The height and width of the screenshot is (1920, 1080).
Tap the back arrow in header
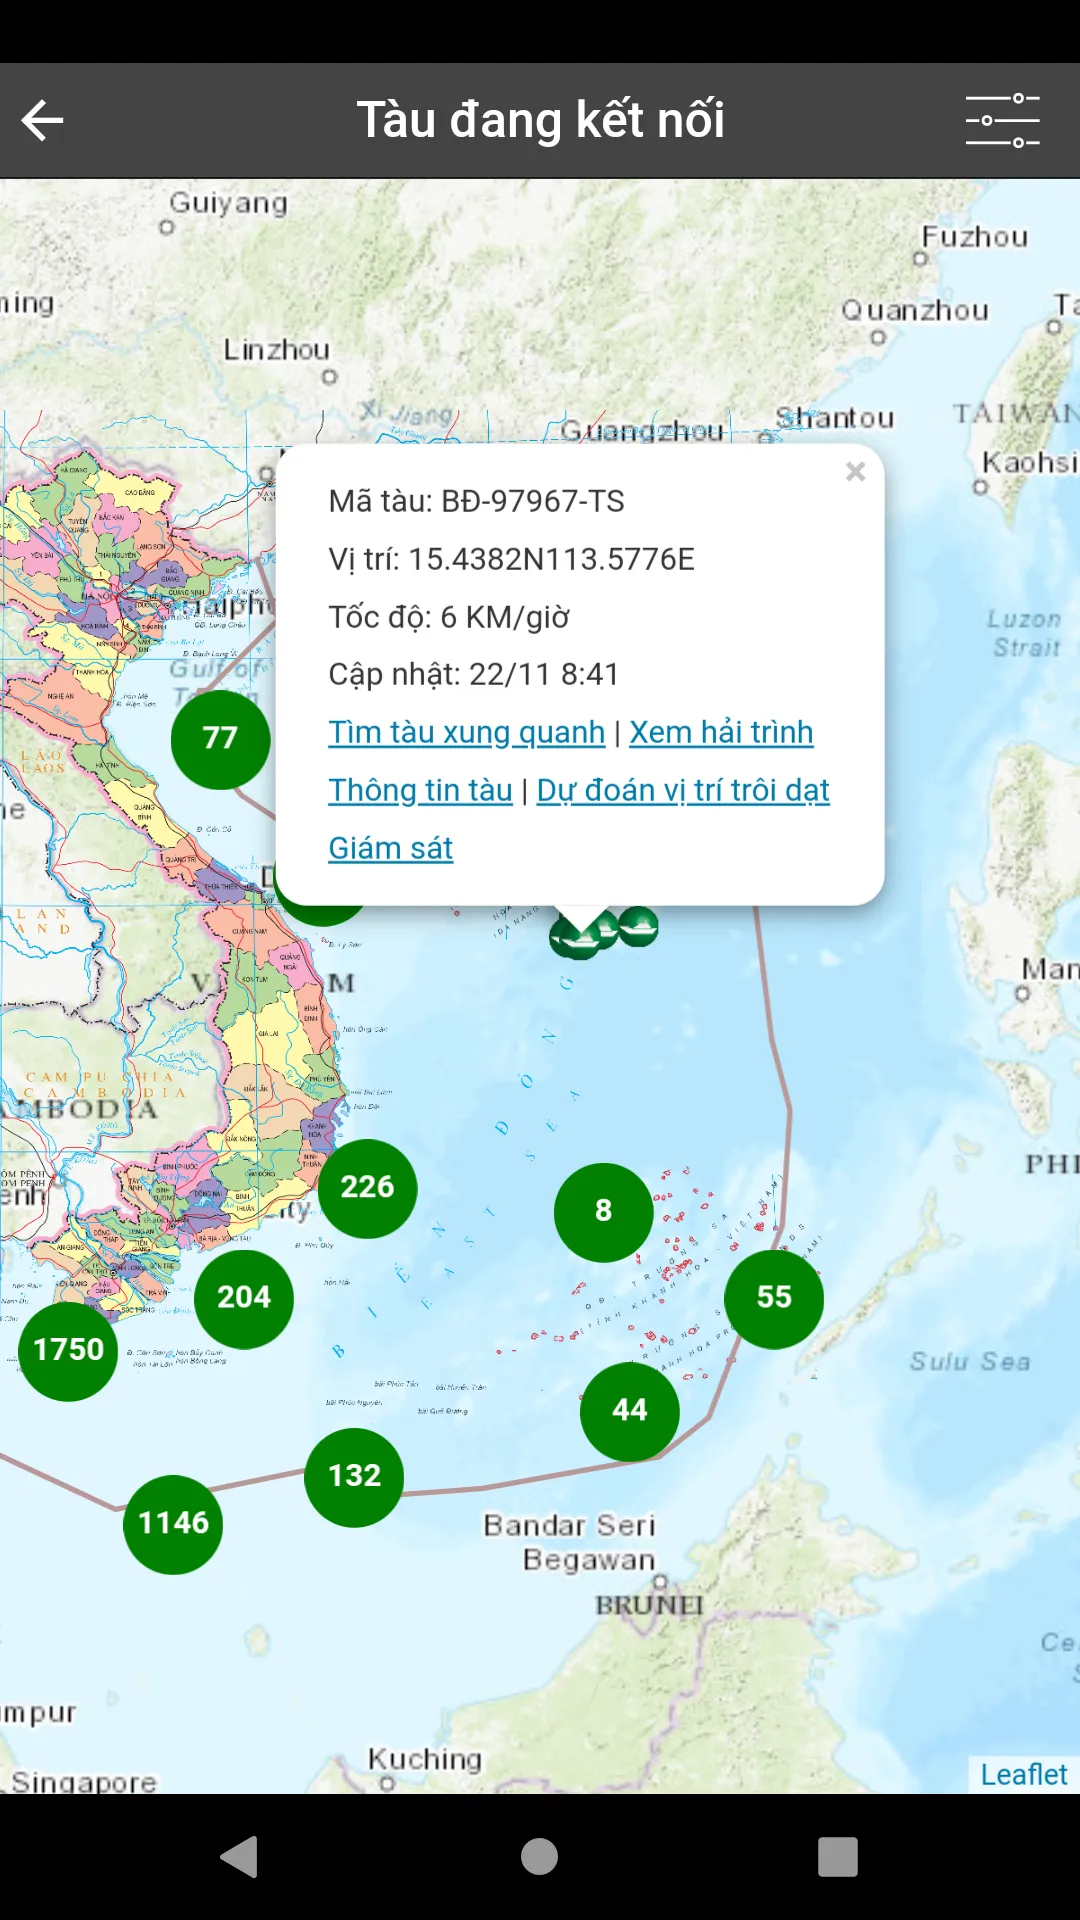[42, 120]
